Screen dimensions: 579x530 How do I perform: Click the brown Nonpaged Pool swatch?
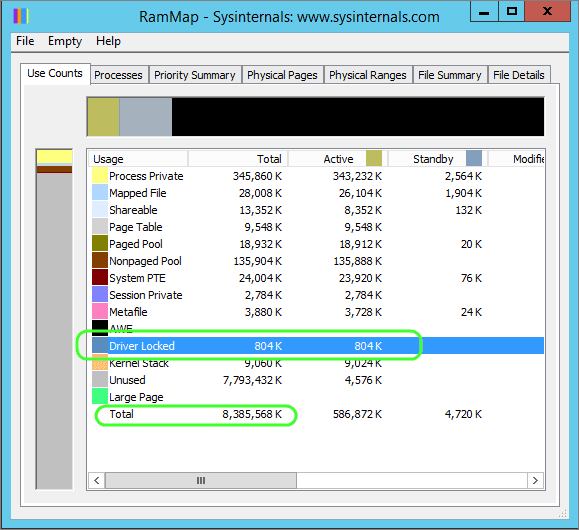[100, 260]
